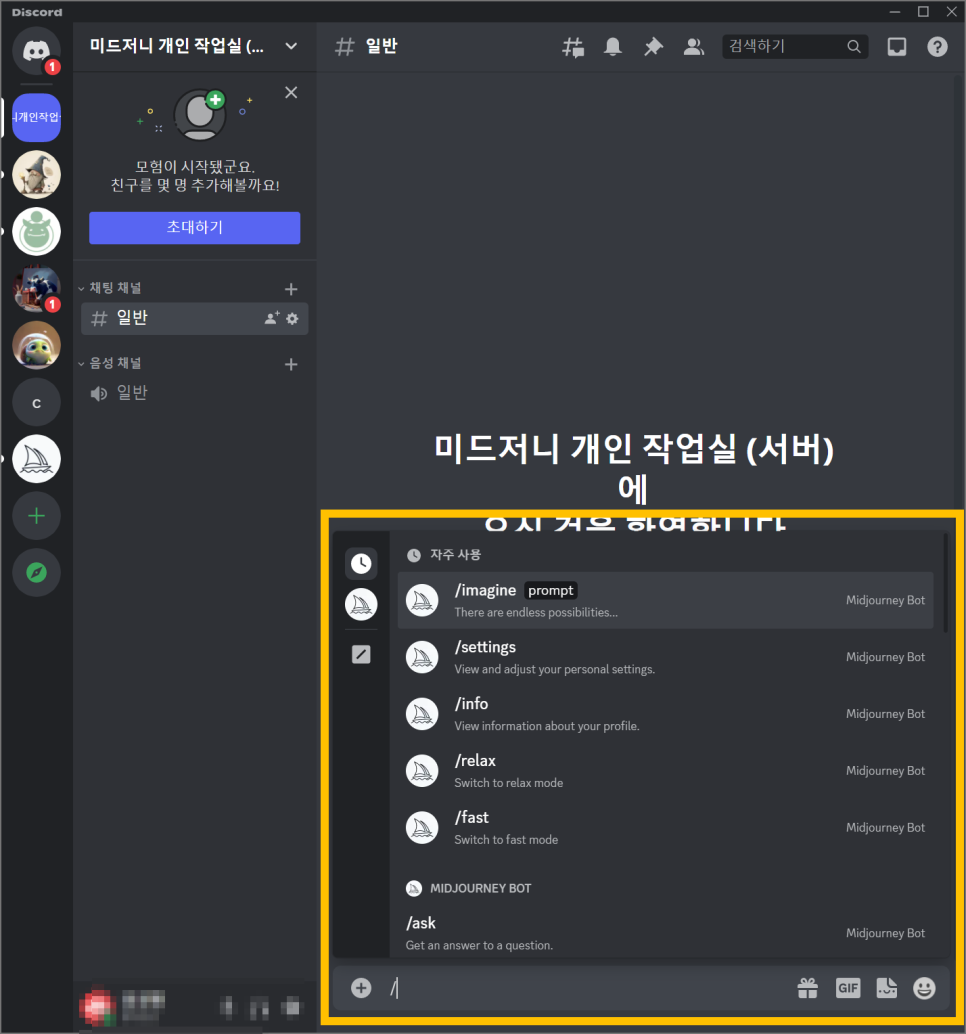Open server name dropdown chevron

click(x=291, y=46)
